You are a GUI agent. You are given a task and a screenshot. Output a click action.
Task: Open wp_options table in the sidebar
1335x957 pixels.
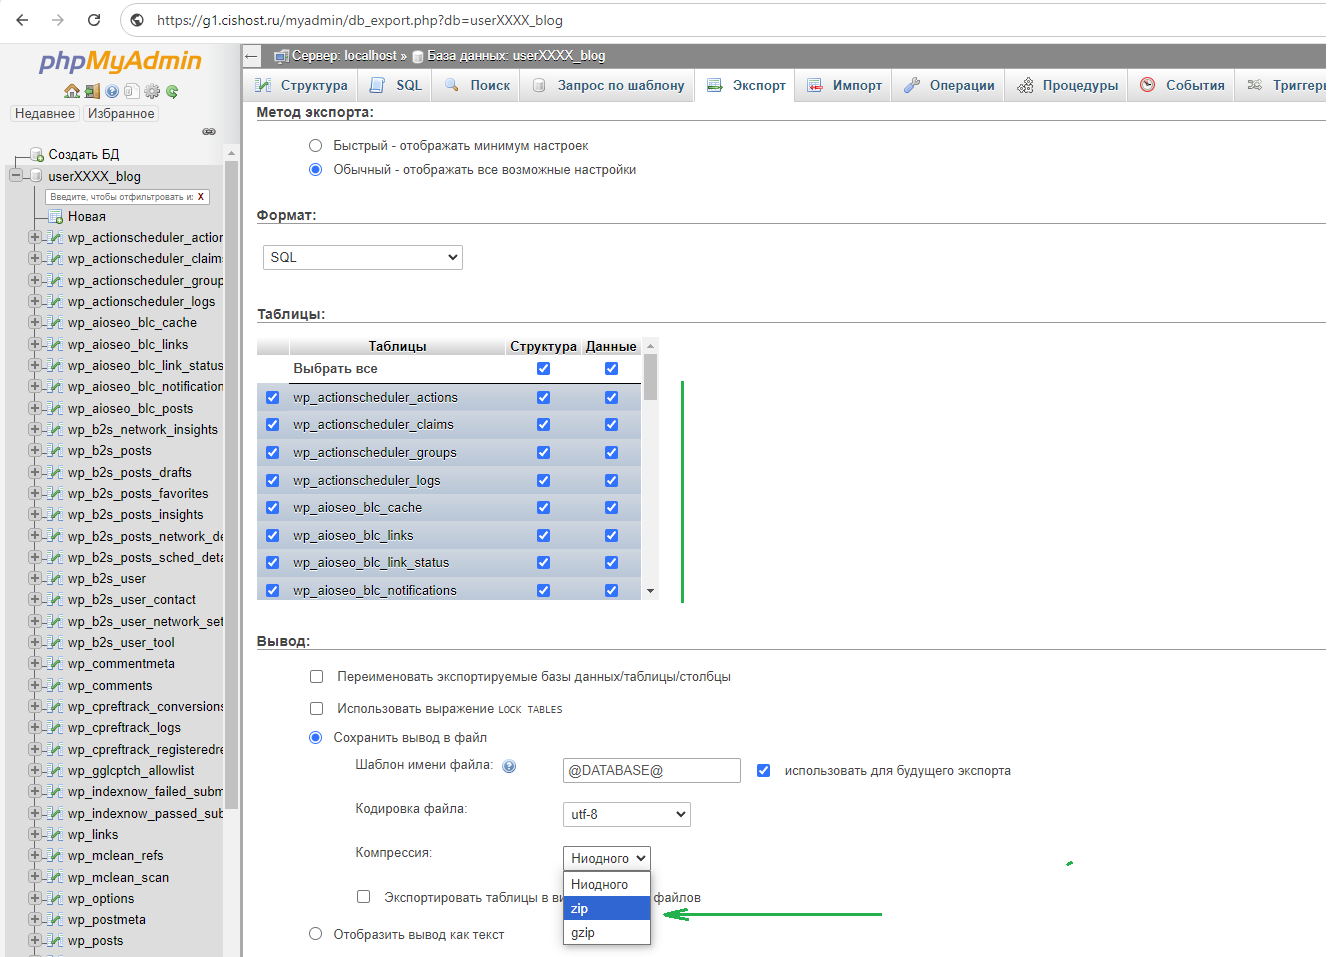click(101, 899)
